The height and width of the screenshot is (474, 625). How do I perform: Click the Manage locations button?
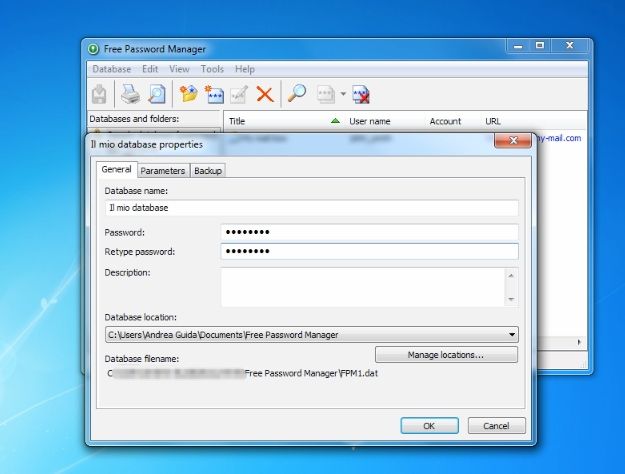446,355
